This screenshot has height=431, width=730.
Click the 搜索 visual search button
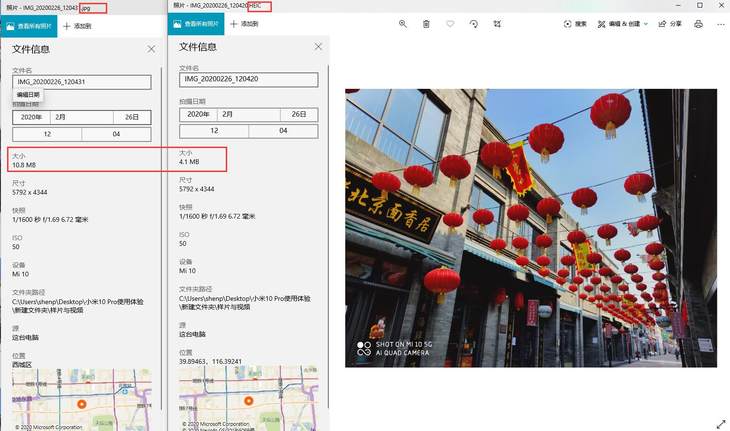tap(574, 23)
